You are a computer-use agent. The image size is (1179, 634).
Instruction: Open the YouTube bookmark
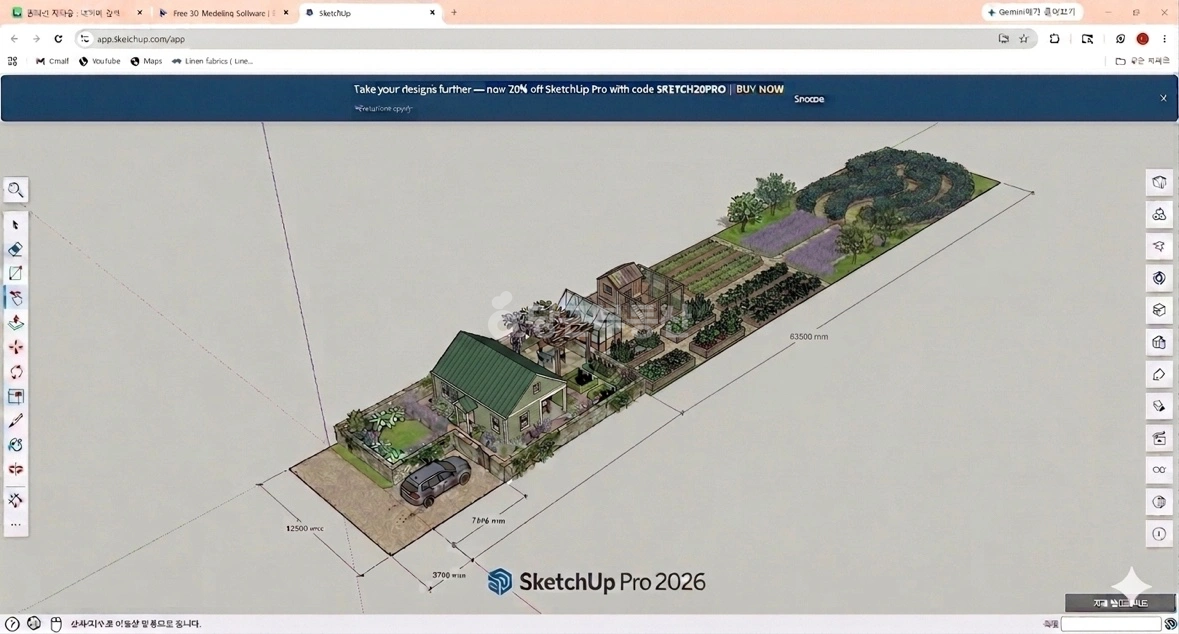[100, 62]
